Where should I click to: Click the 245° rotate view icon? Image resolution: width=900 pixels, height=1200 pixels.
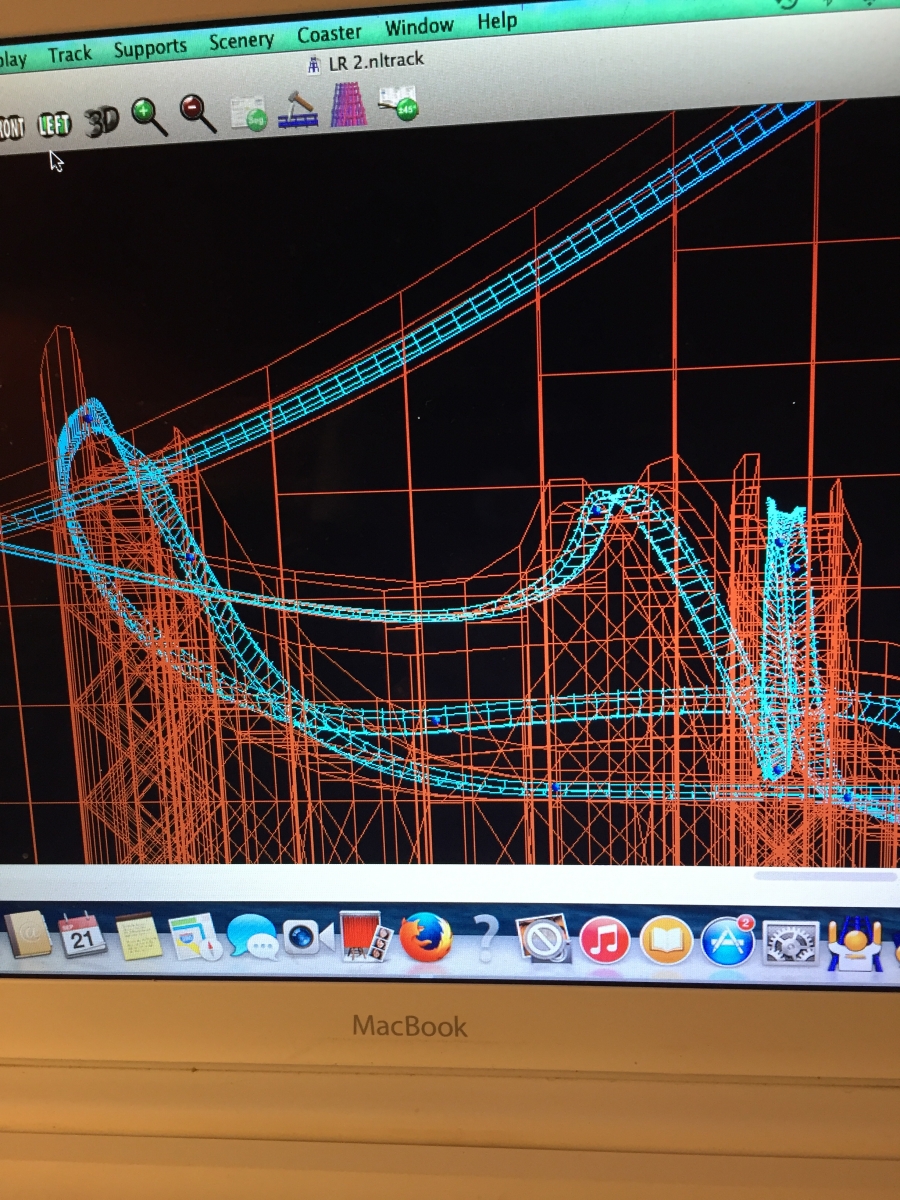[x=398, y=103]
